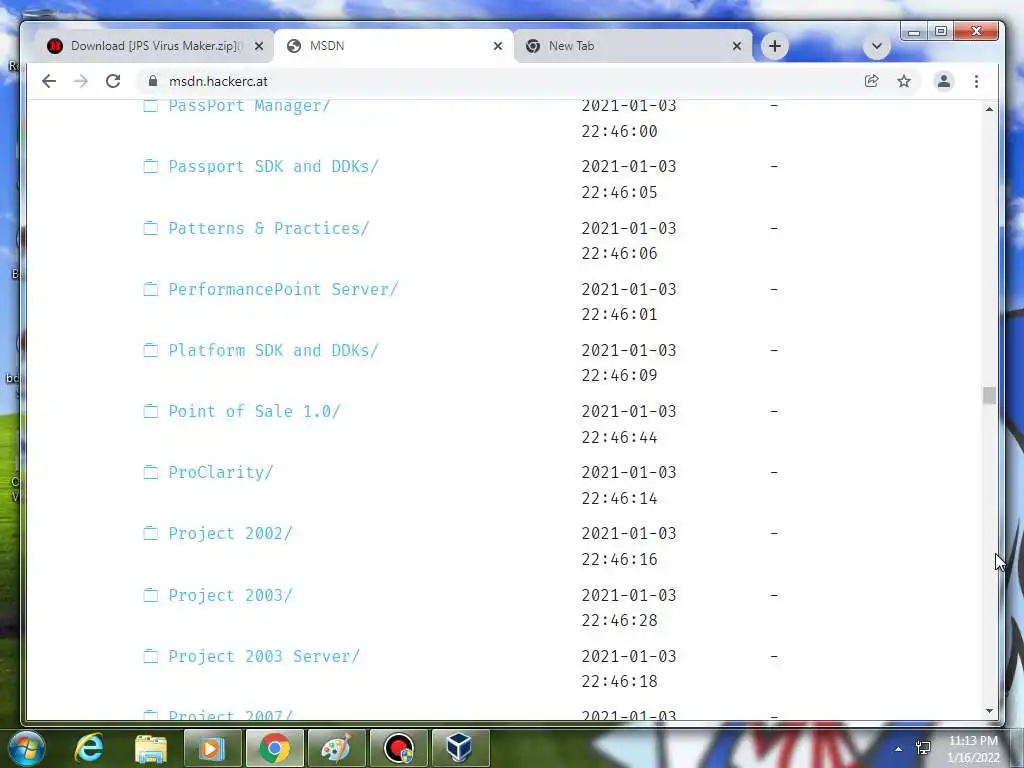The image size is (1024, 768).
Task: Click the page scrollbar down arrow
Action: click(989, 711)
